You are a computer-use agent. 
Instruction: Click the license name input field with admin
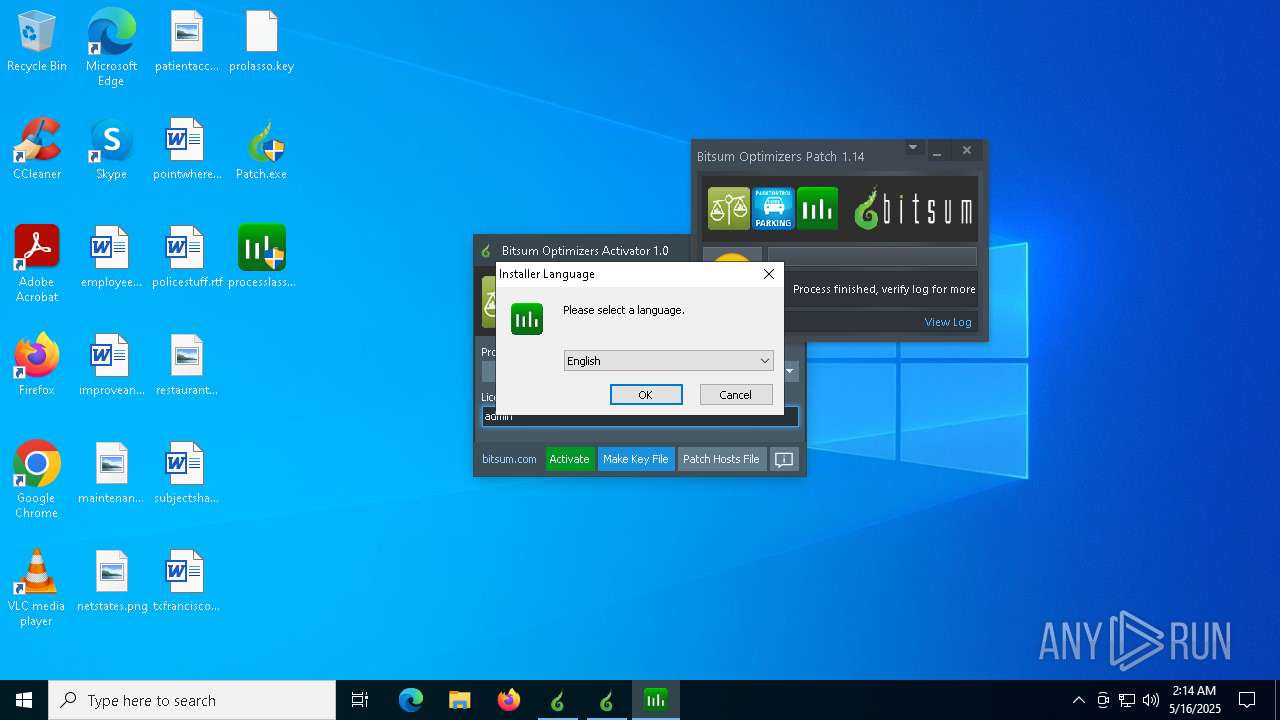pyautogui.click(x=640, y=416)
